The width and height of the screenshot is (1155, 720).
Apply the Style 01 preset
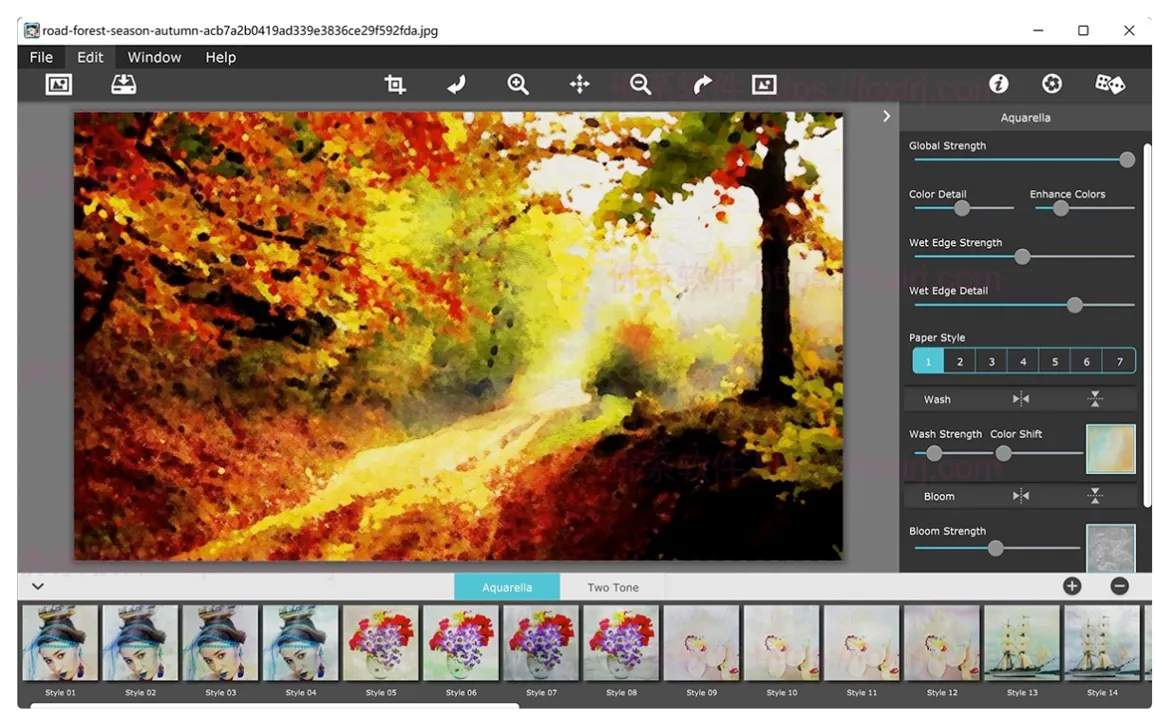coord(60,643)
